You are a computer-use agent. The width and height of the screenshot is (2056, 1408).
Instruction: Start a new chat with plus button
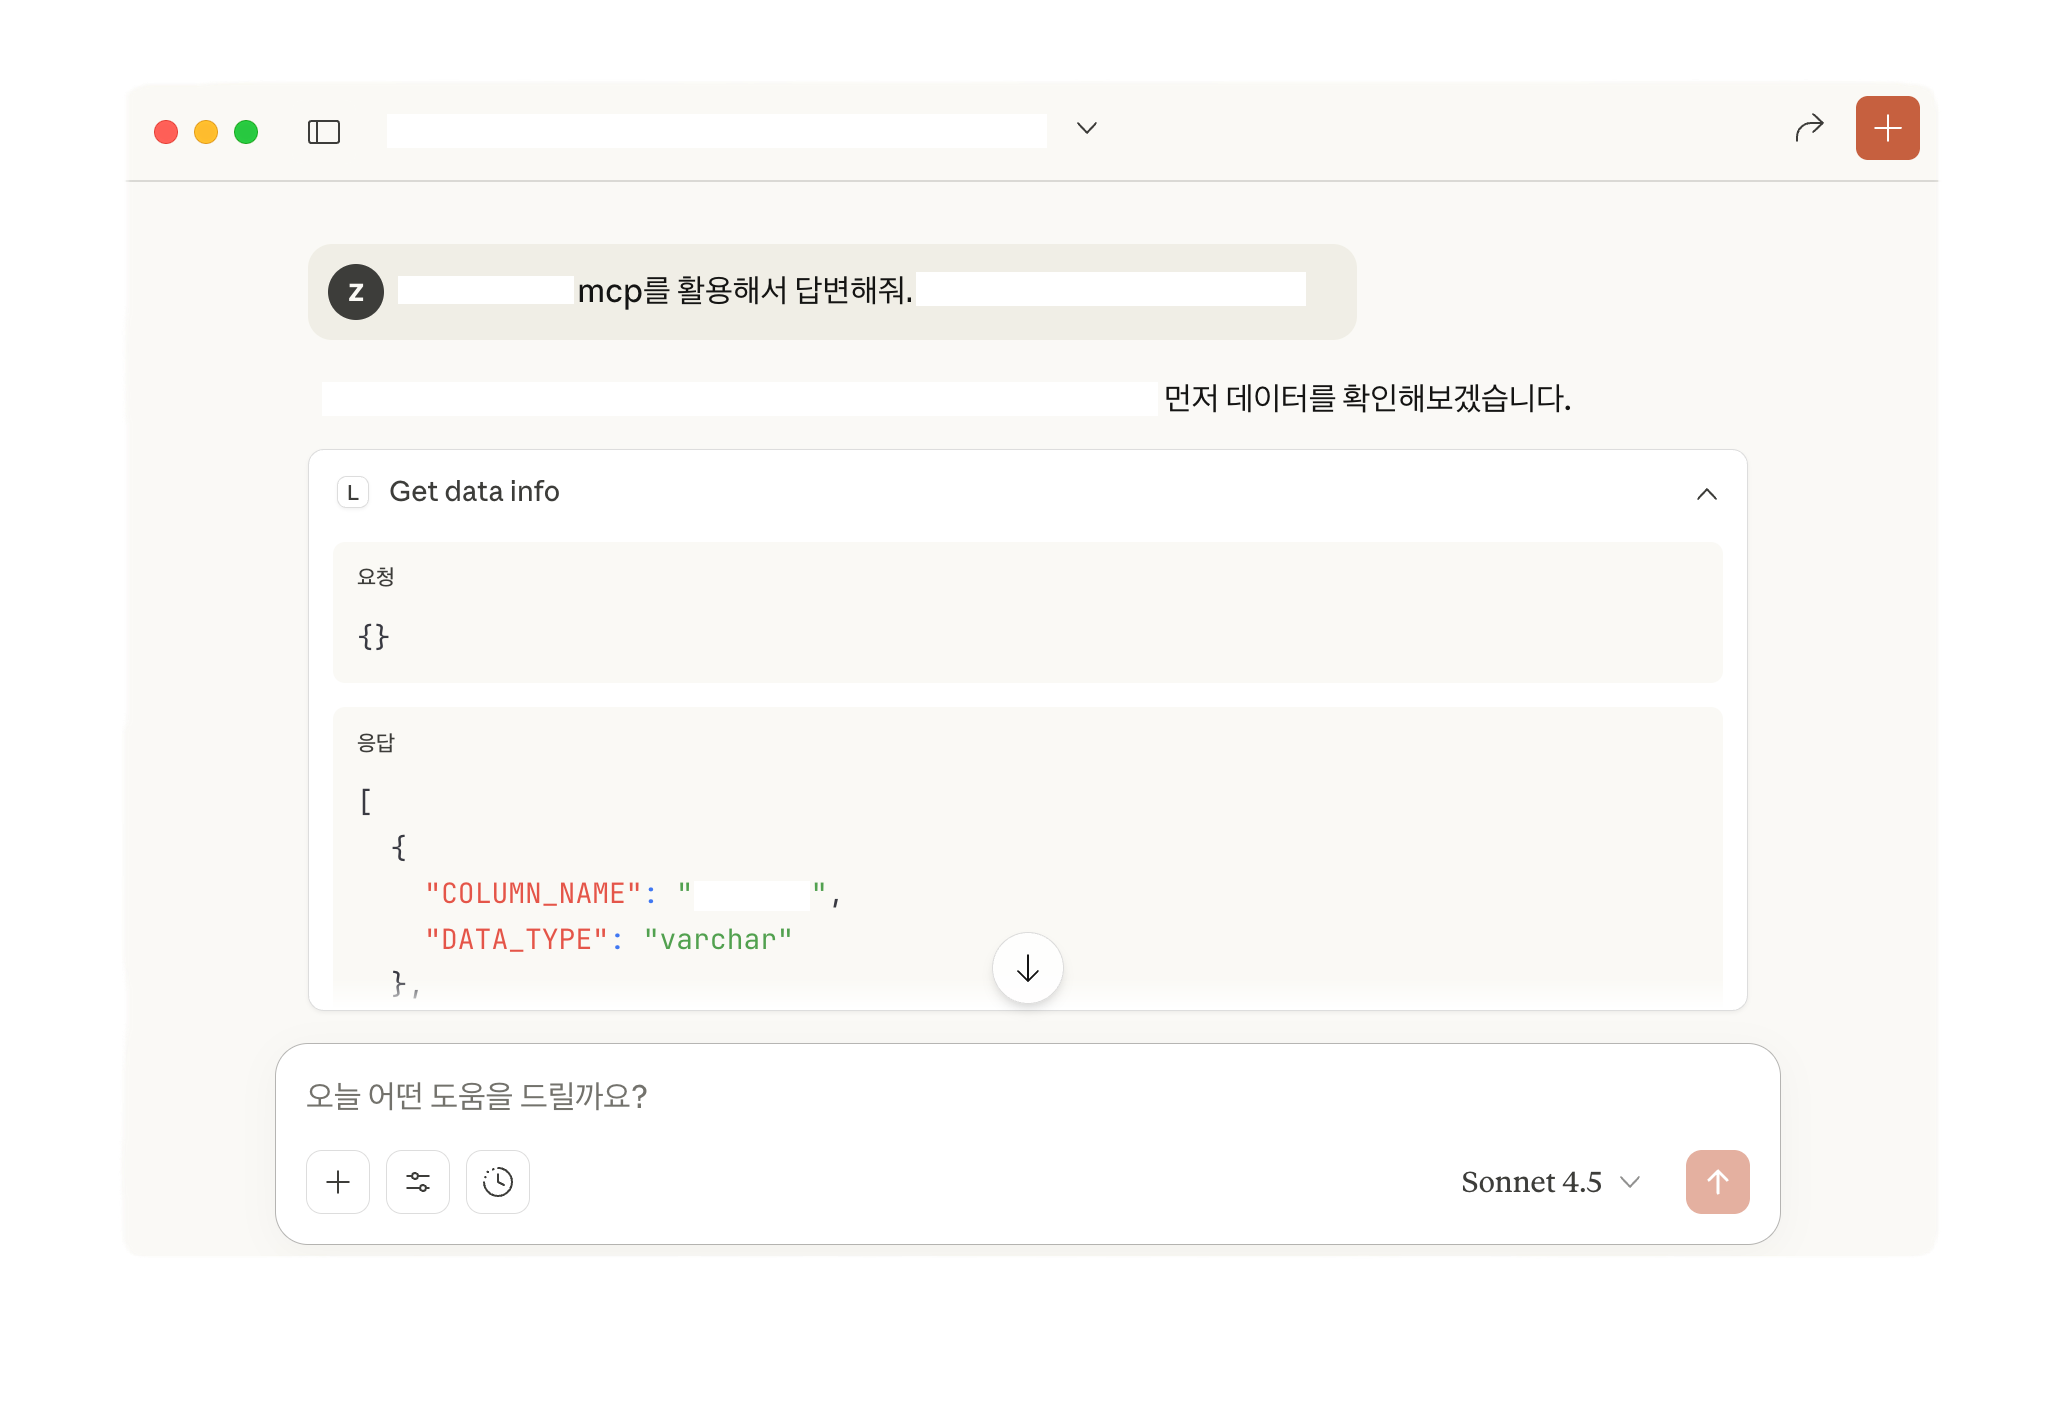[1887, 128]
